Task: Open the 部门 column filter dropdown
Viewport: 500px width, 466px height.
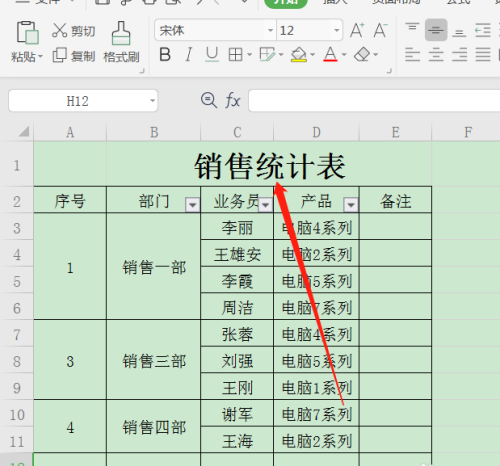Action: point(192,204)
